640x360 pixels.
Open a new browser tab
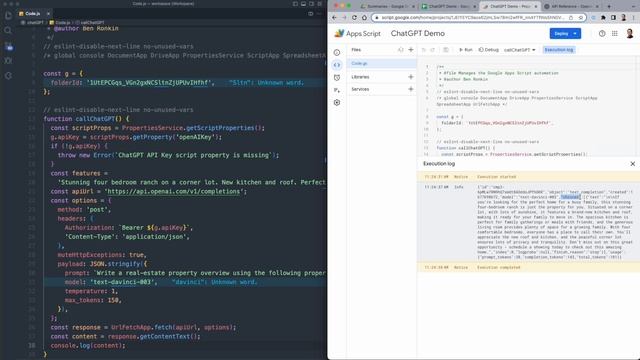609,7
